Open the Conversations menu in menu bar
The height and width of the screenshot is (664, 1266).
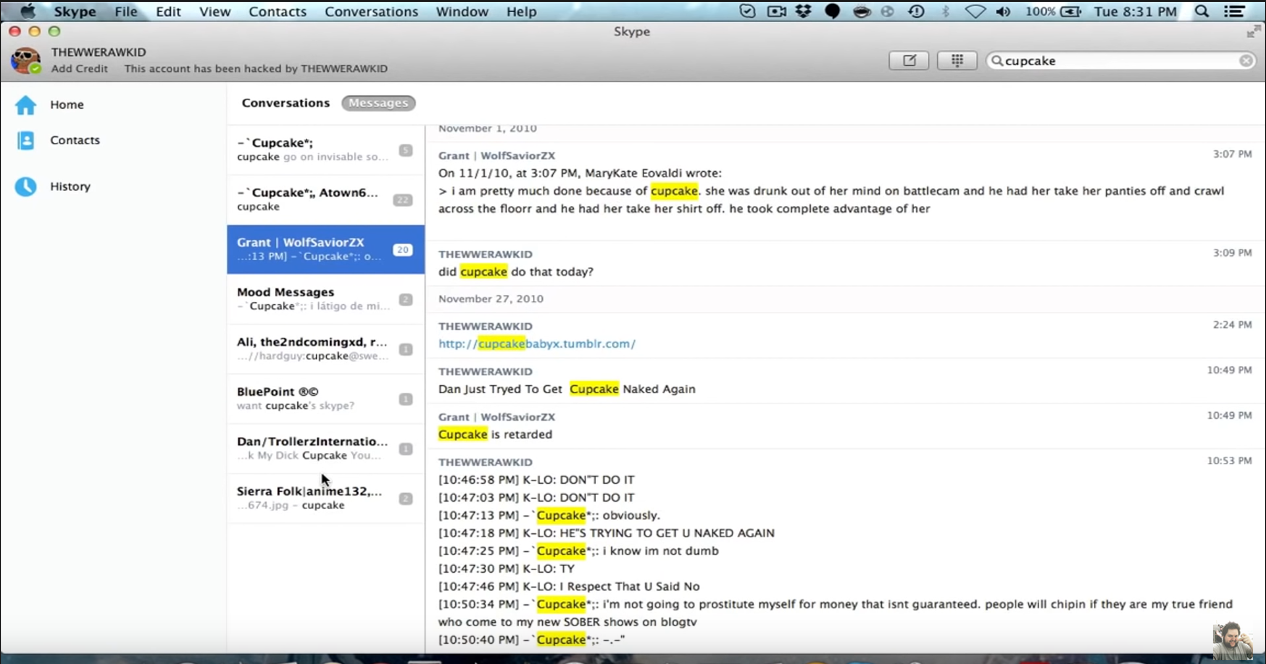click(372, 12)
